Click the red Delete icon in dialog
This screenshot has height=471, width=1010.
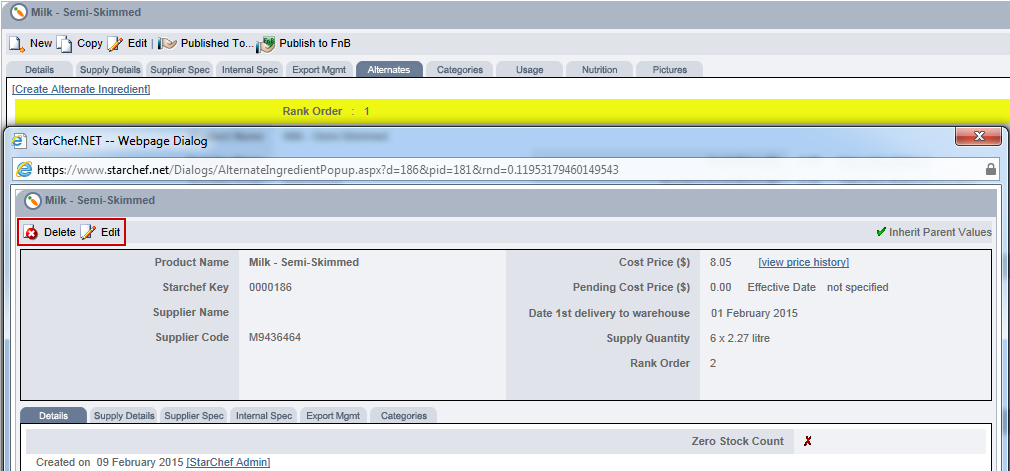pos(31,233)
